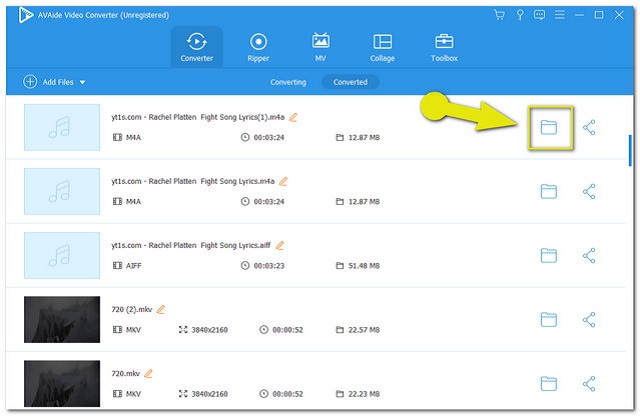
Task: Click file name 720.mkv
Action: pos(126,374)
